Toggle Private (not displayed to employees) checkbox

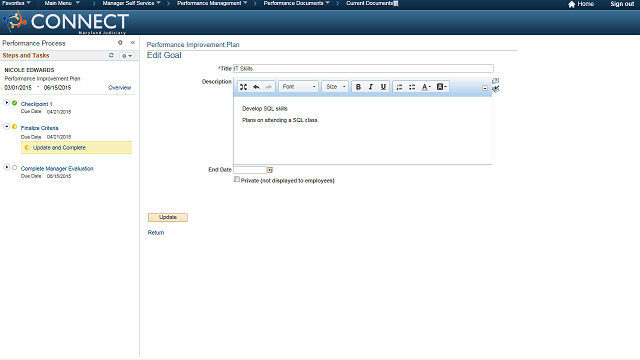click(237, 179)
